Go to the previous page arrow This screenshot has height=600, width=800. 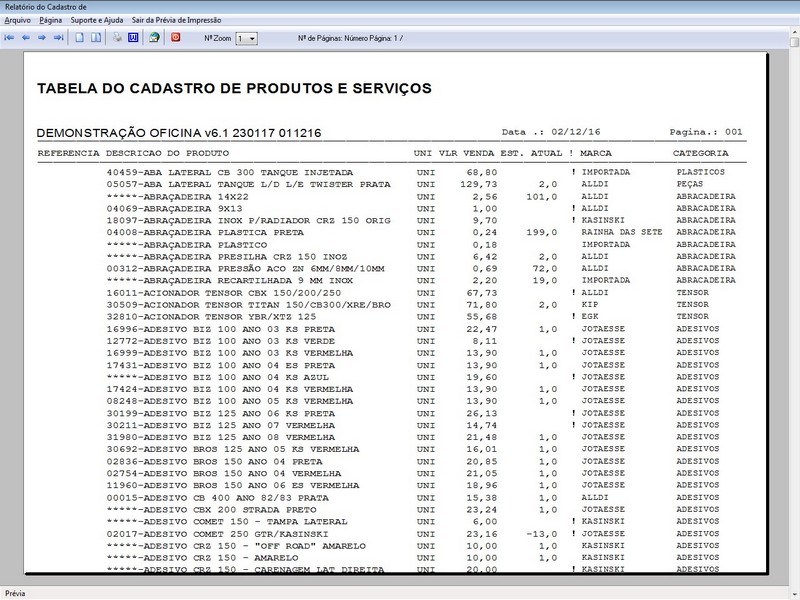pos(25,38)
